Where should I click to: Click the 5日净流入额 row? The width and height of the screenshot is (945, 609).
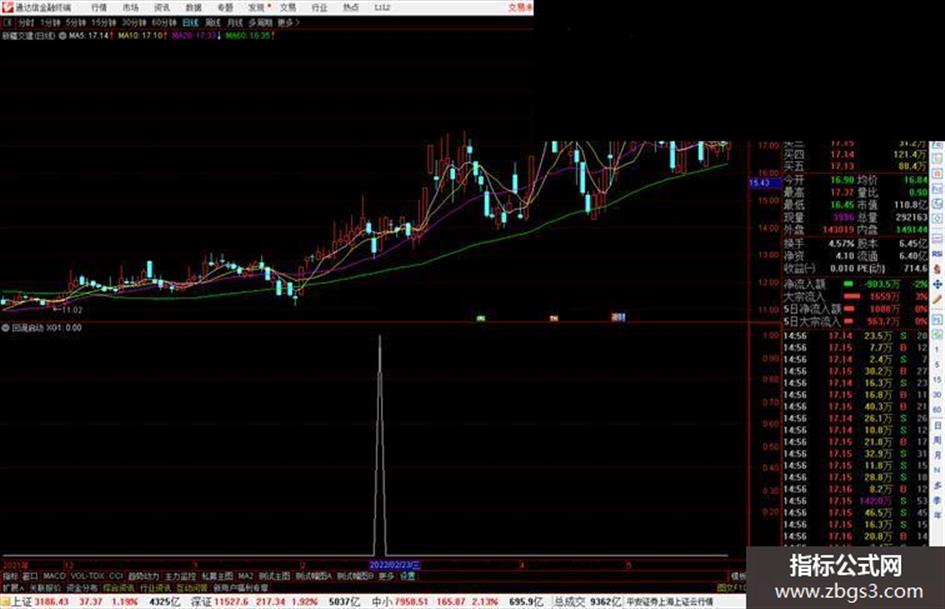(x=856, y=309)
